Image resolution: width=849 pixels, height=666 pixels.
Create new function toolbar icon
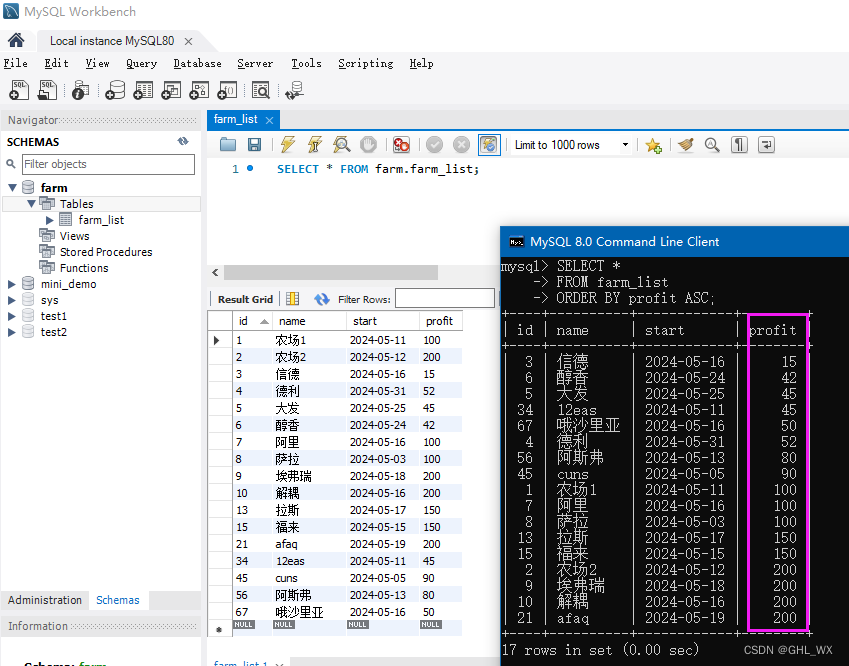[x=227, y=90]
